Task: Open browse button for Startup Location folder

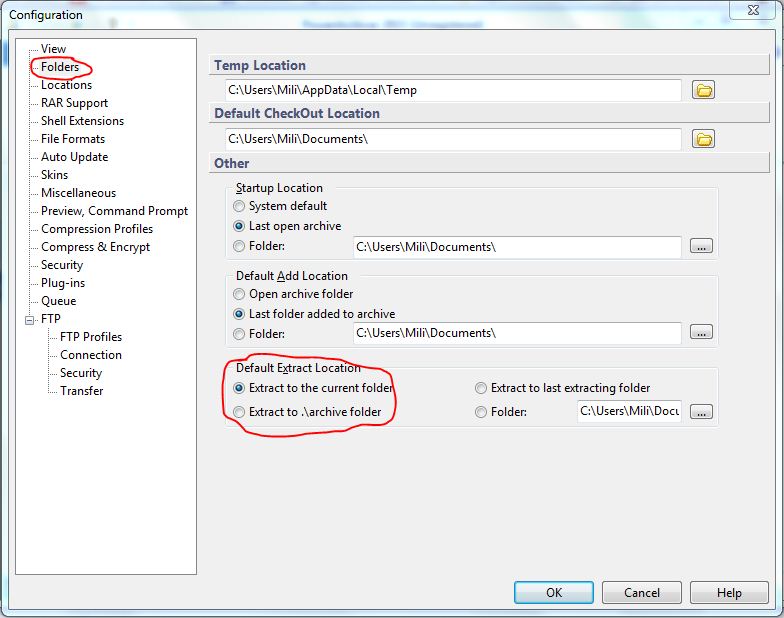Action: click(x=702, y=246)
